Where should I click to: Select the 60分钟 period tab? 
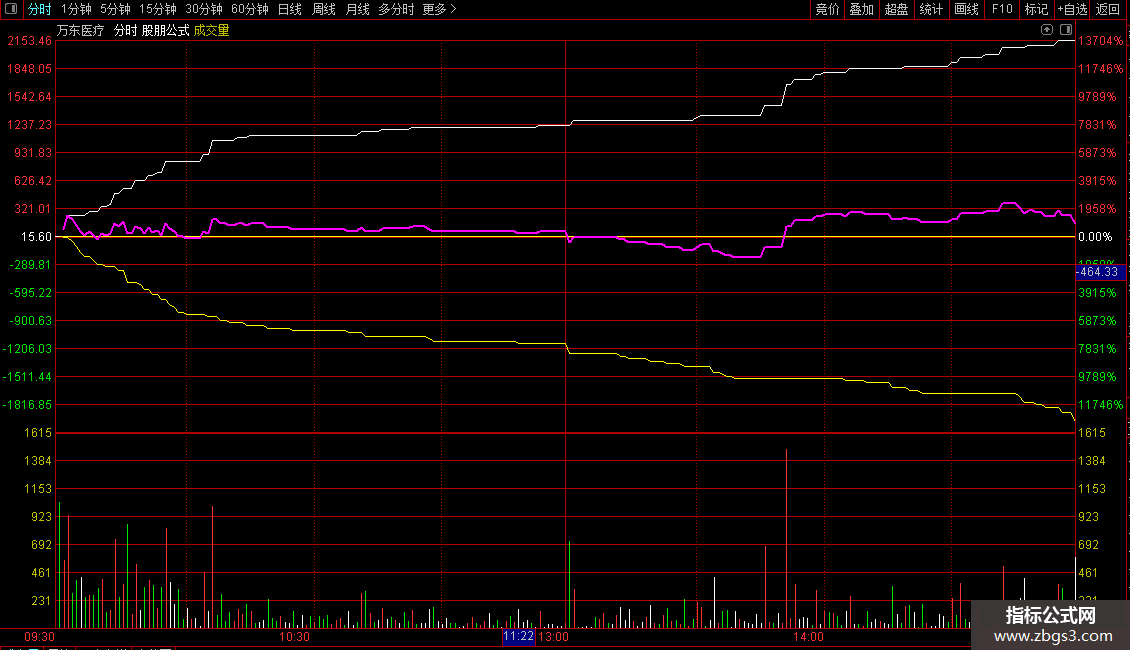click(x=249, y=9)
